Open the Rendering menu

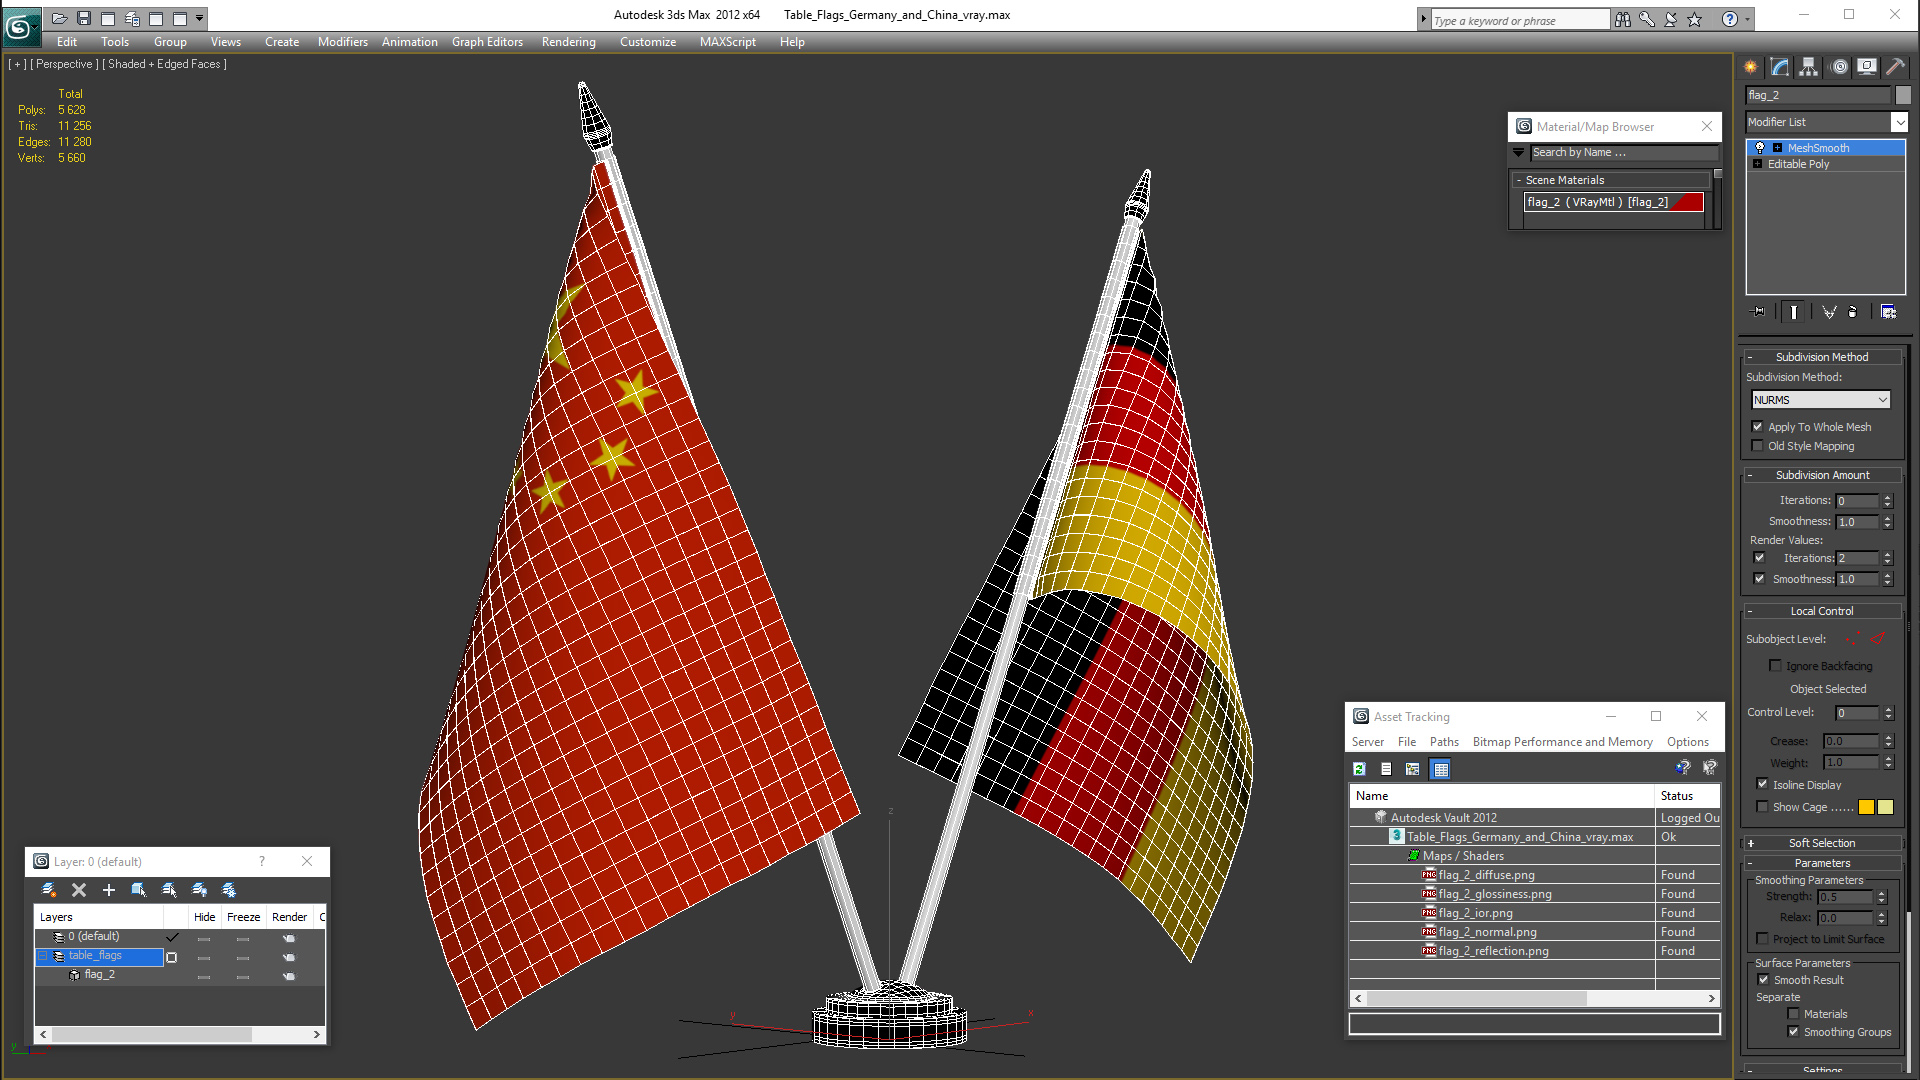click(568, 42)
